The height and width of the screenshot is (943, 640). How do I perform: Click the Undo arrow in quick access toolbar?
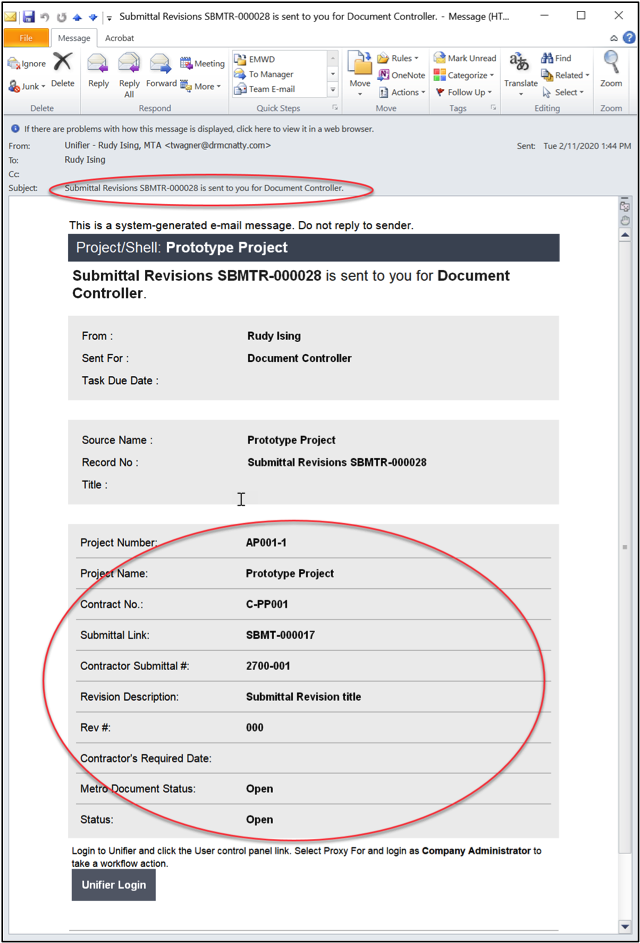click(x=45, y=16)
